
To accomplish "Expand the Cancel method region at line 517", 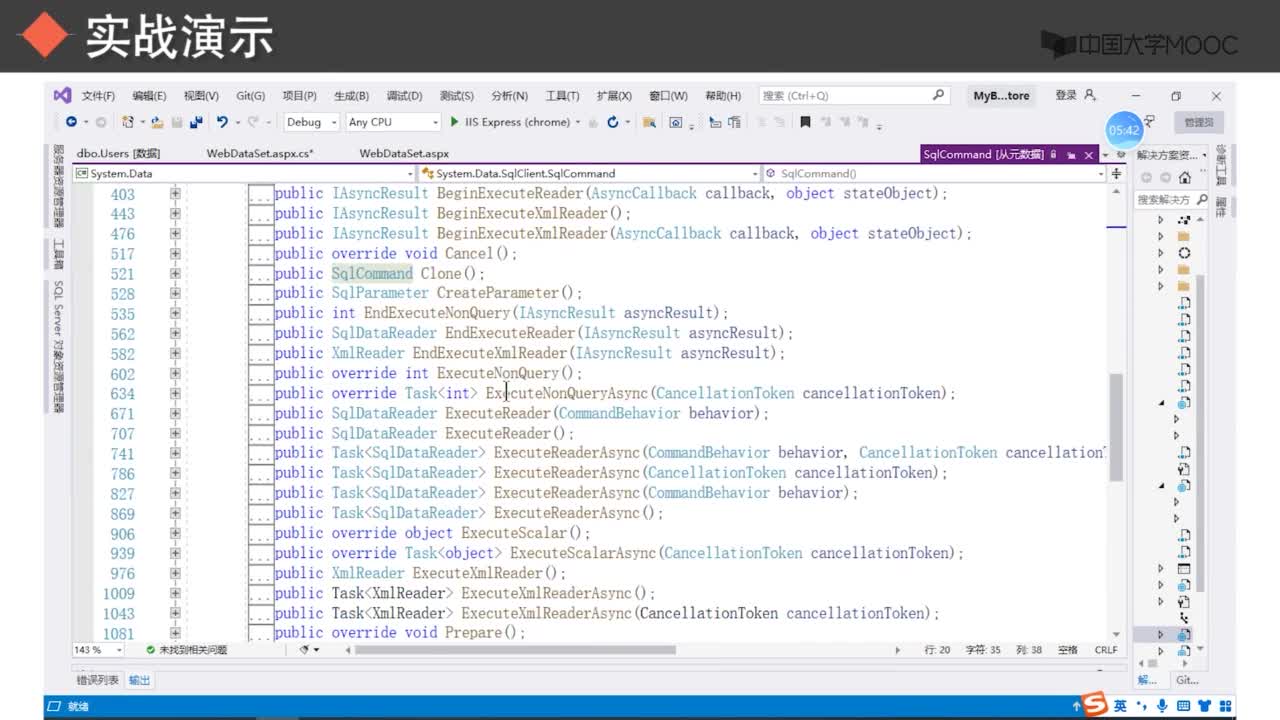I will tap(175, 253).
